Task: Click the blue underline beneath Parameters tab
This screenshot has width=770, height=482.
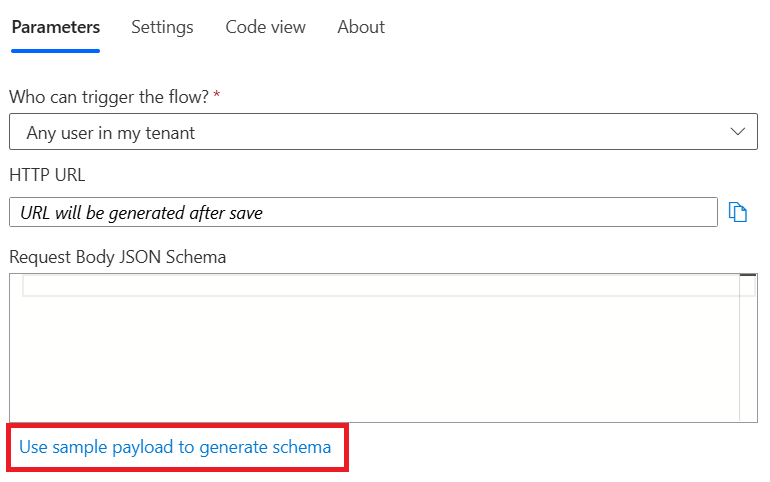Action: click(x=56, y=50)
